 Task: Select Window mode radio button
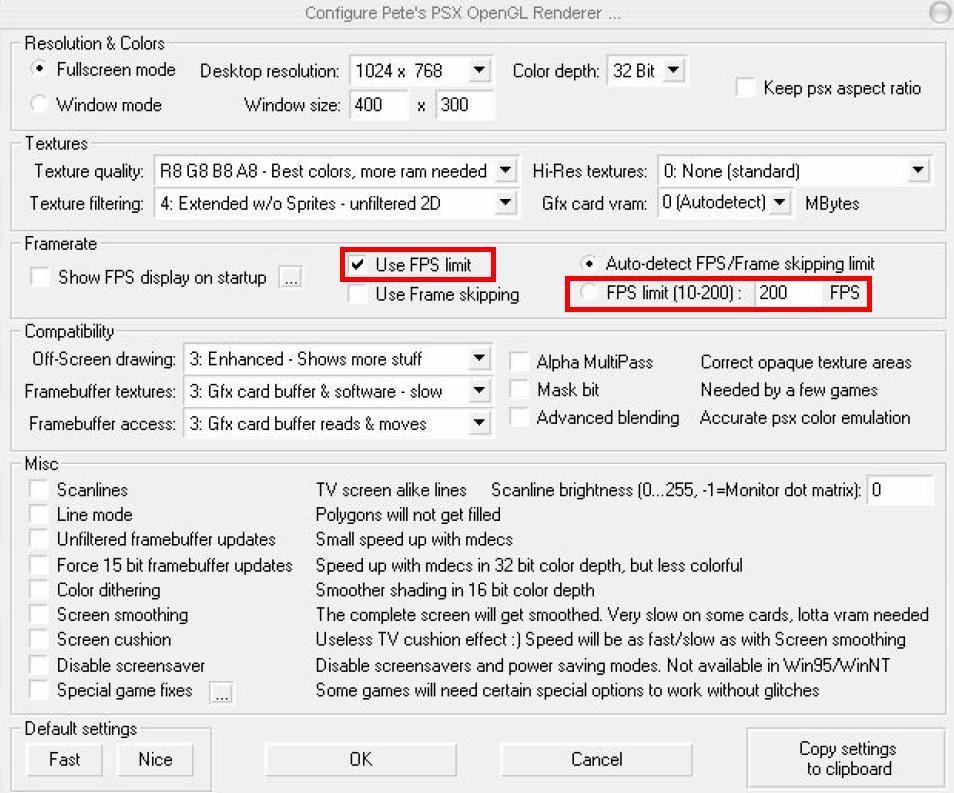pyautogui.click(x=40, y=104)
